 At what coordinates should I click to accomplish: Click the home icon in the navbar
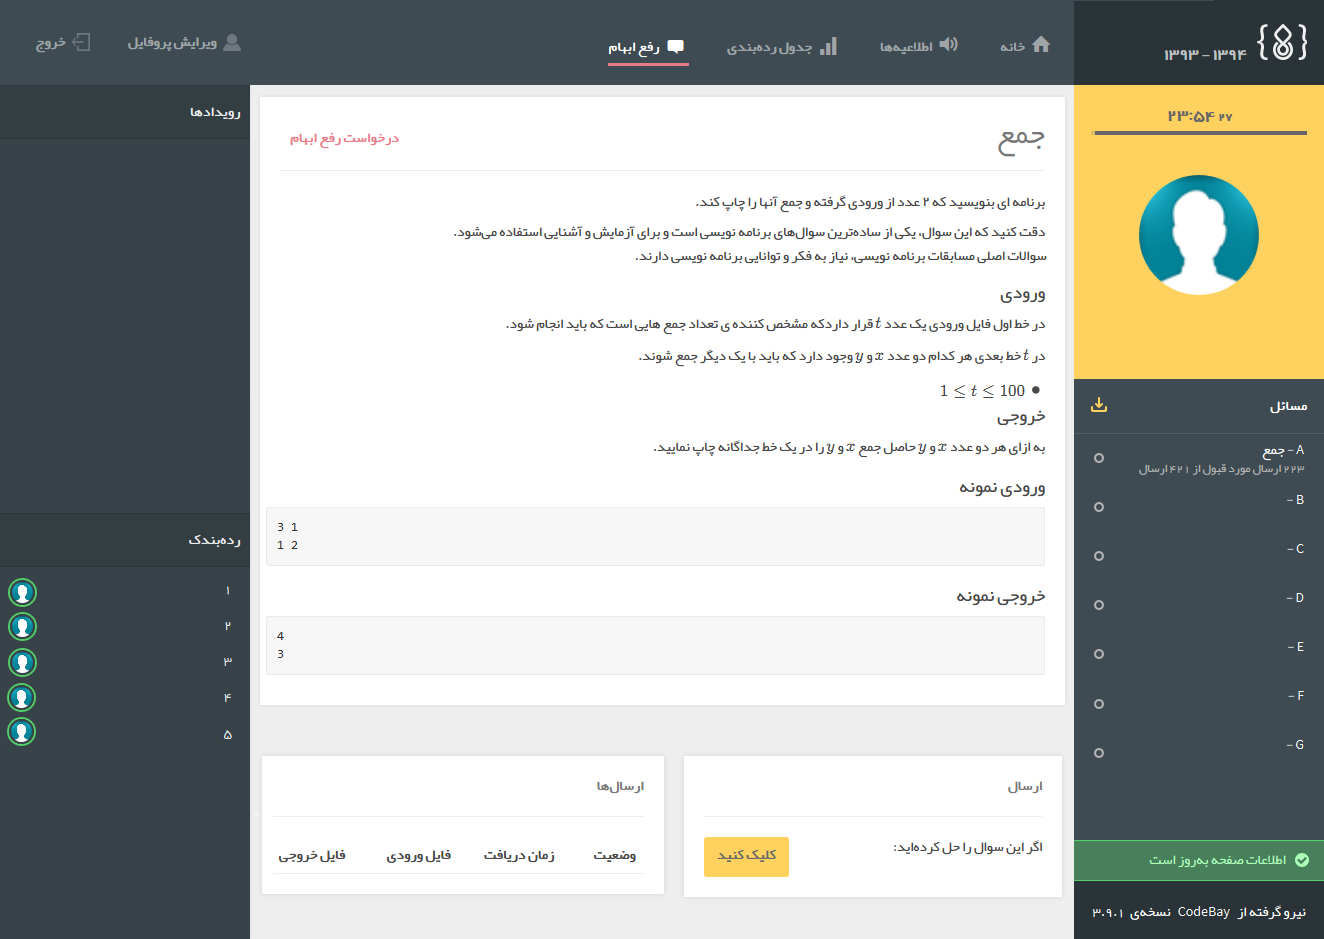[x=1041, y=45]
